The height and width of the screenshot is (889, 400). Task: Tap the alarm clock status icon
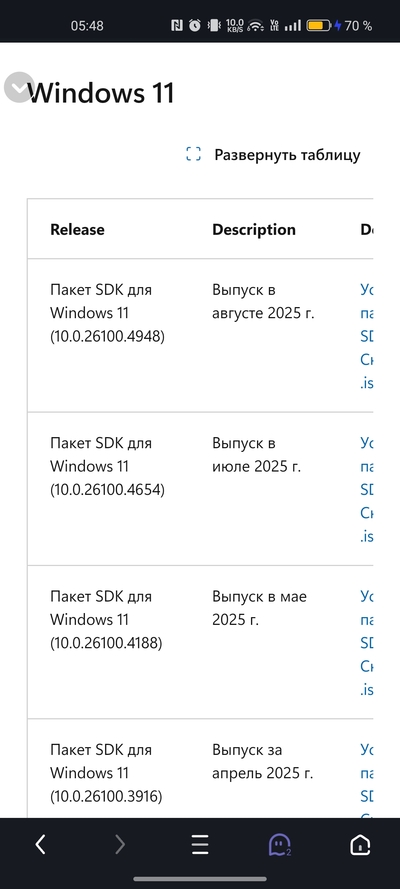point(195,26)
